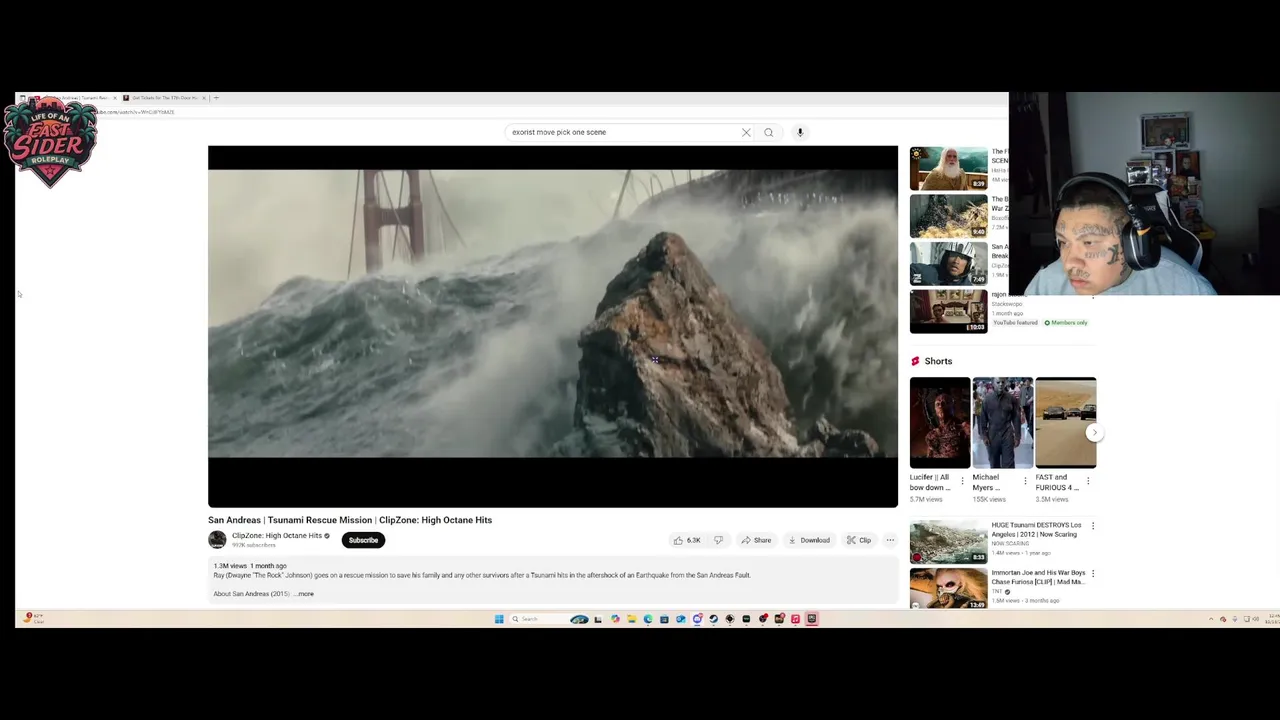Open the 10:03 members only video thumbnail
The width and height of the screenshot is (1280, 720).
pyautogui.click(x=948, y=312)
